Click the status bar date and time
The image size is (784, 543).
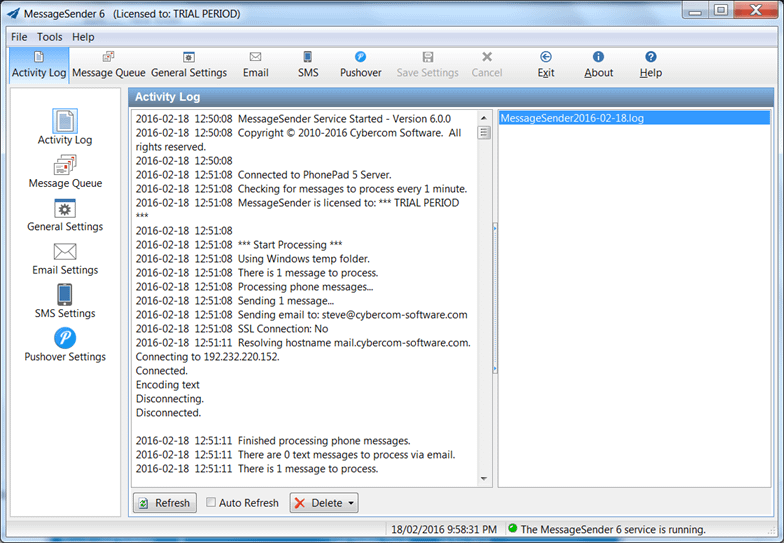(444, 529)
